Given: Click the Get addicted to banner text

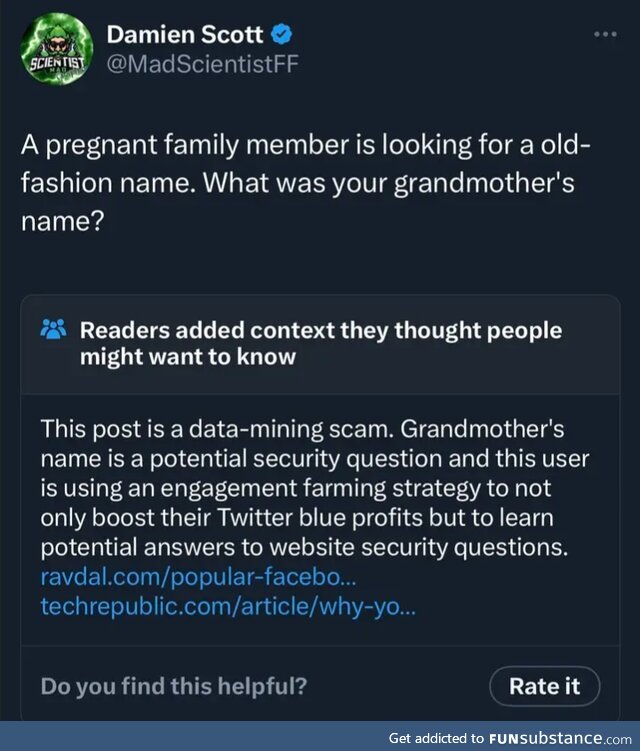Looking at the screenshot, I should (436, 738).
